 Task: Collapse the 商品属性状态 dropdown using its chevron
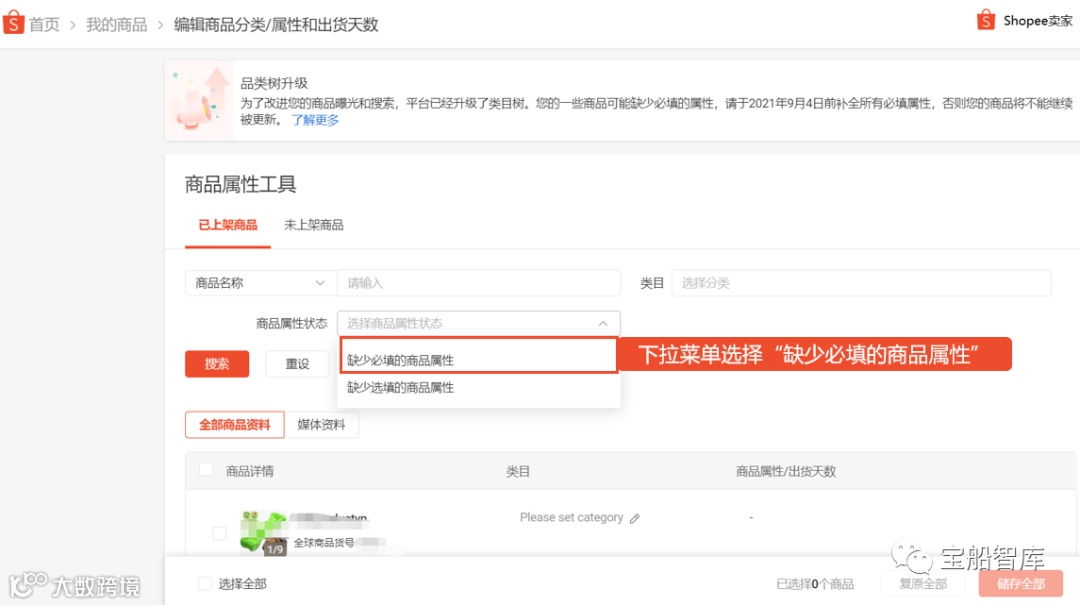pos(603,324)
